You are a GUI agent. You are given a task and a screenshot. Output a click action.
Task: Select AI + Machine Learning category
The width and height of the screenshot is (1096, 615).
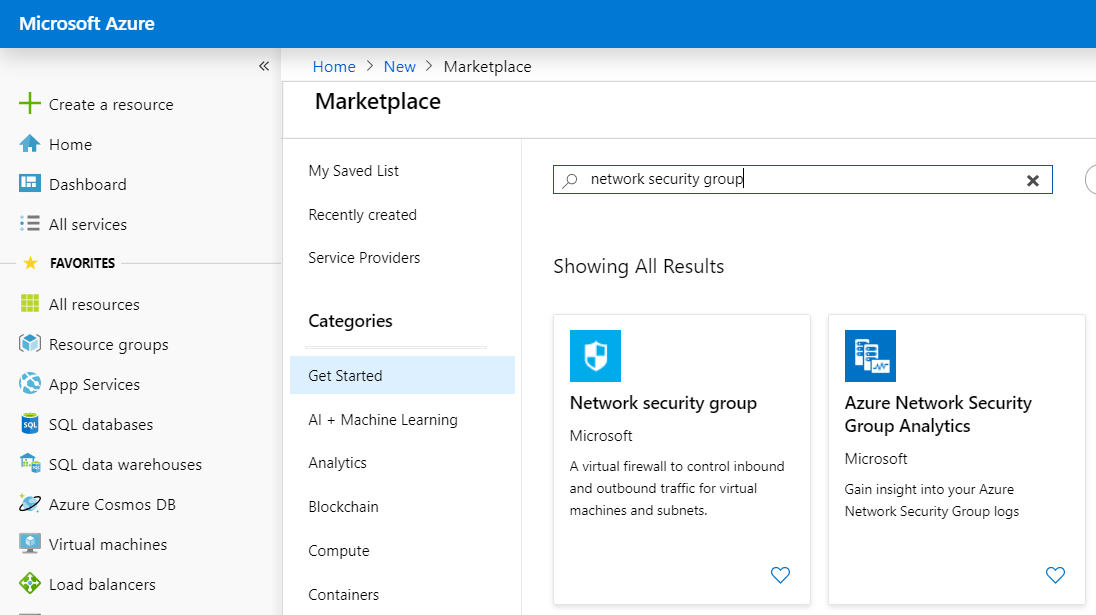tap(382, 420)
